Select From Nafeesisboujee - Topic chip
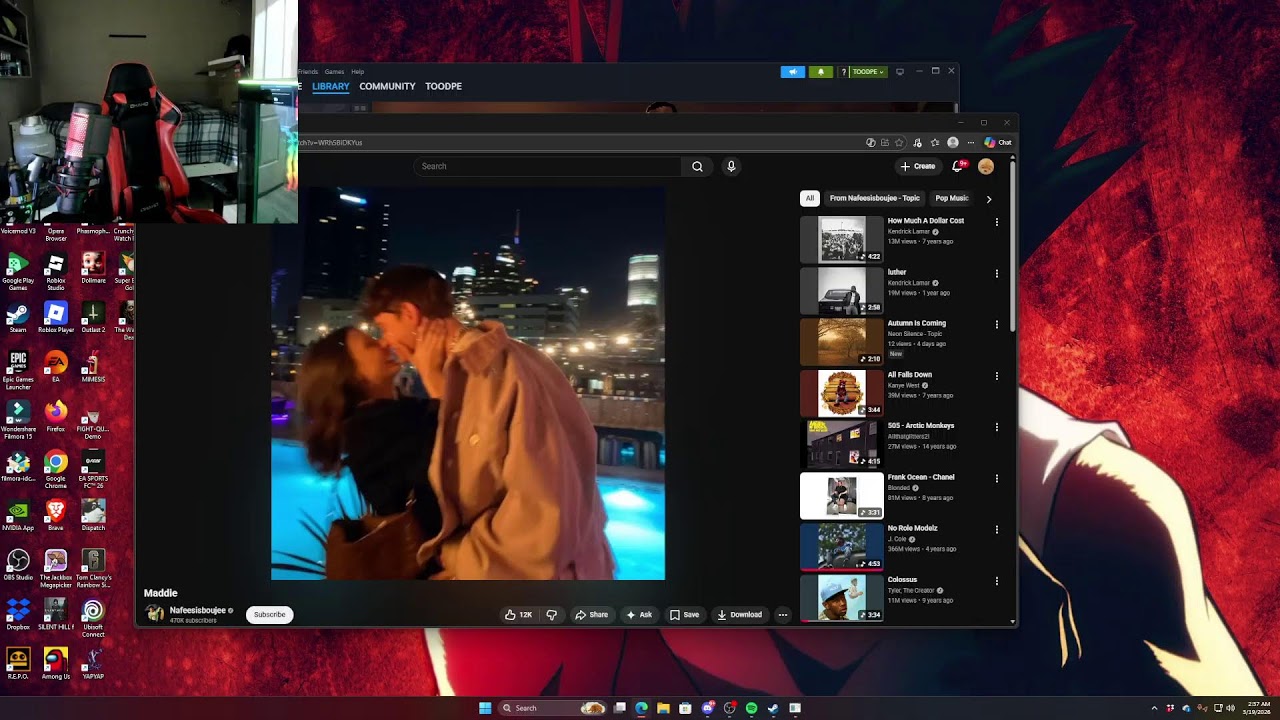 point(874,198)
